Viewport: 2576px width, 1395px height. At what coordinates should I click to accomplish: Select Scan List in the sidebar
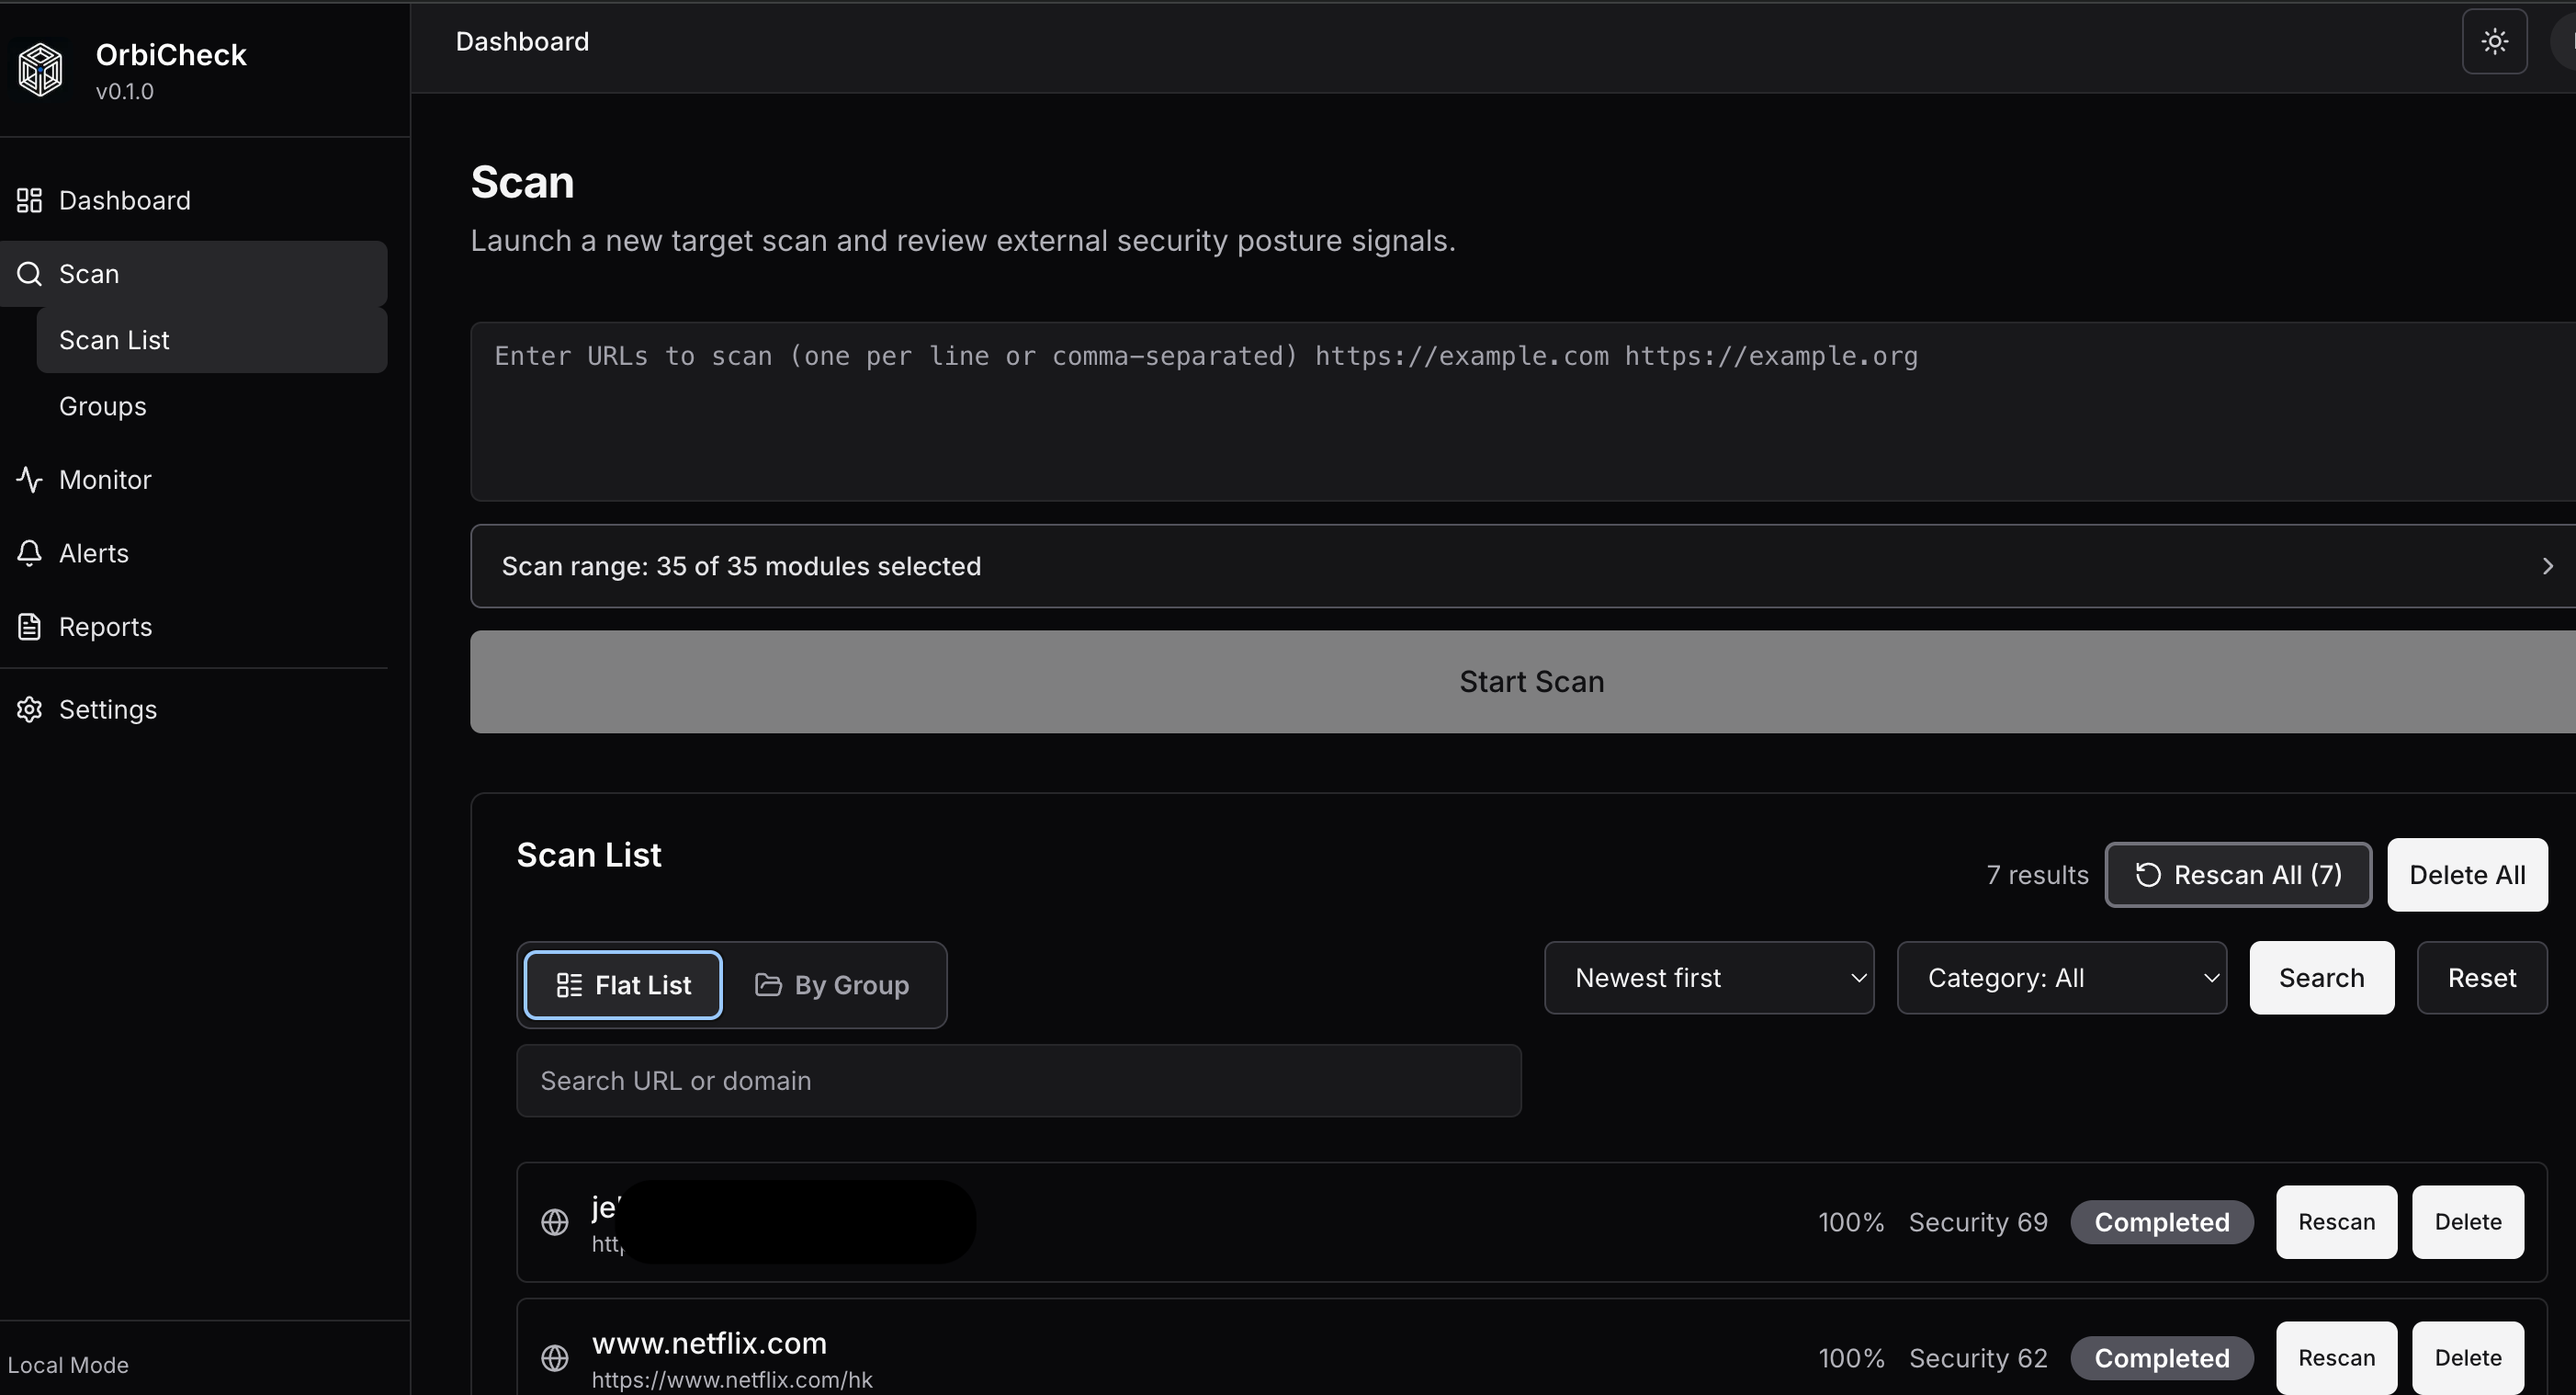114,339
